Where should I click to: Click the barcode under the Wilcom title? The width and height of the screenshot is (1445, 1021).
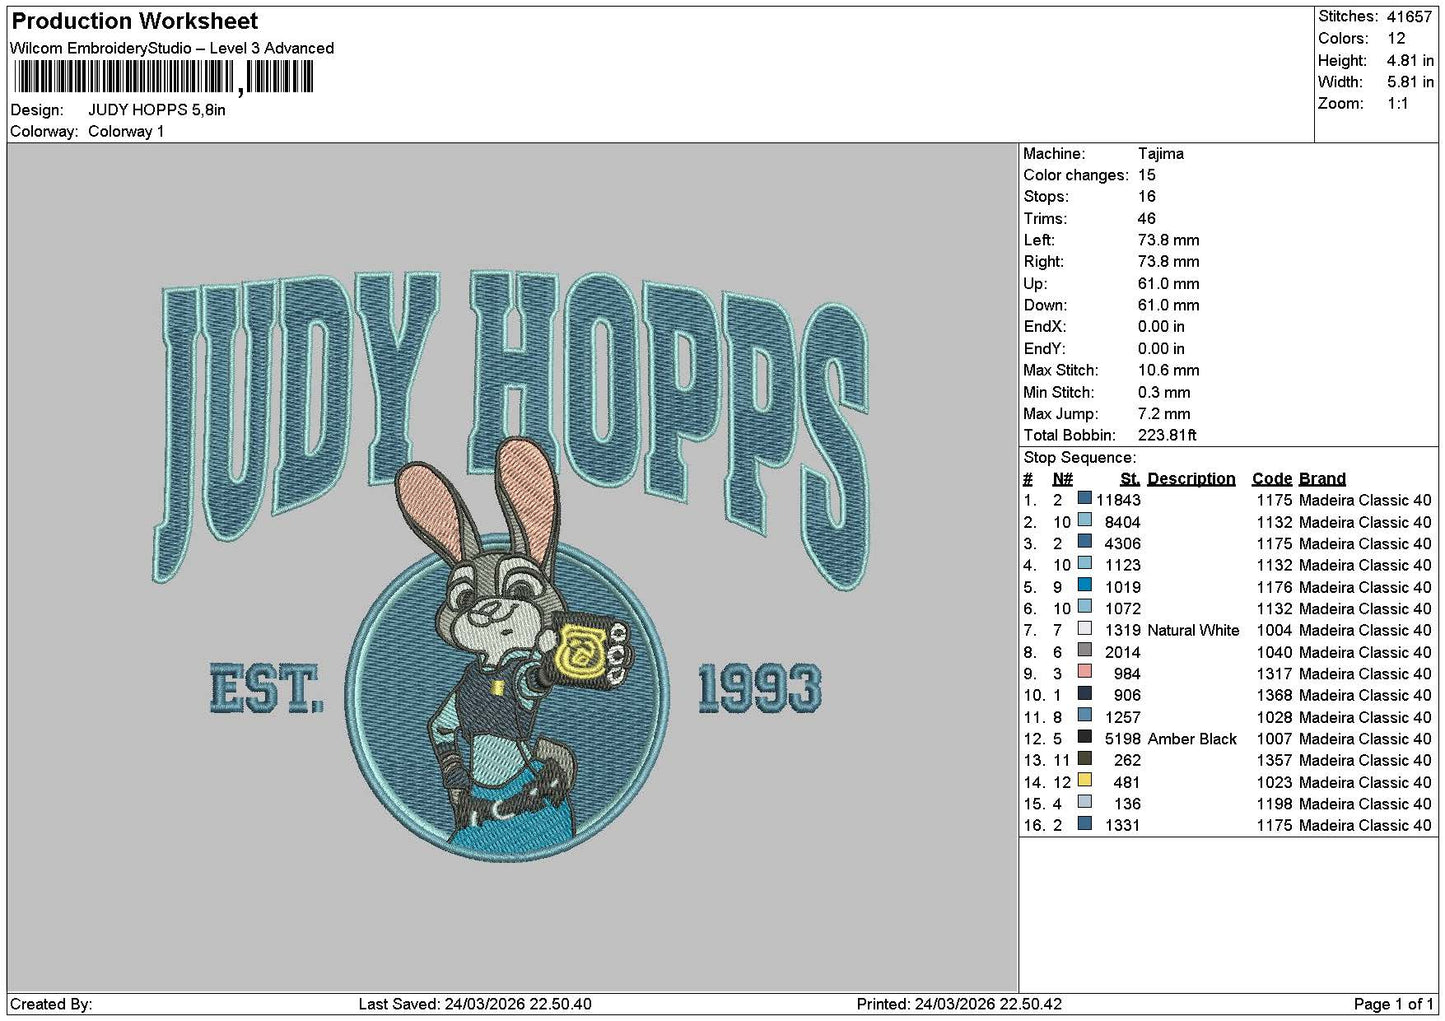(164, 77)
